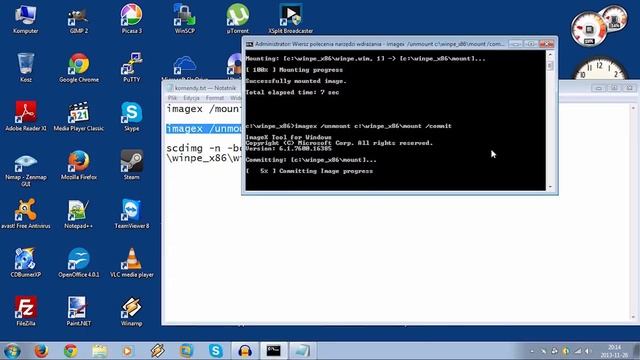This screenshot has width=640, height=360.
Task: Click the WinSCP desktop shortcut
Action: 184,18
